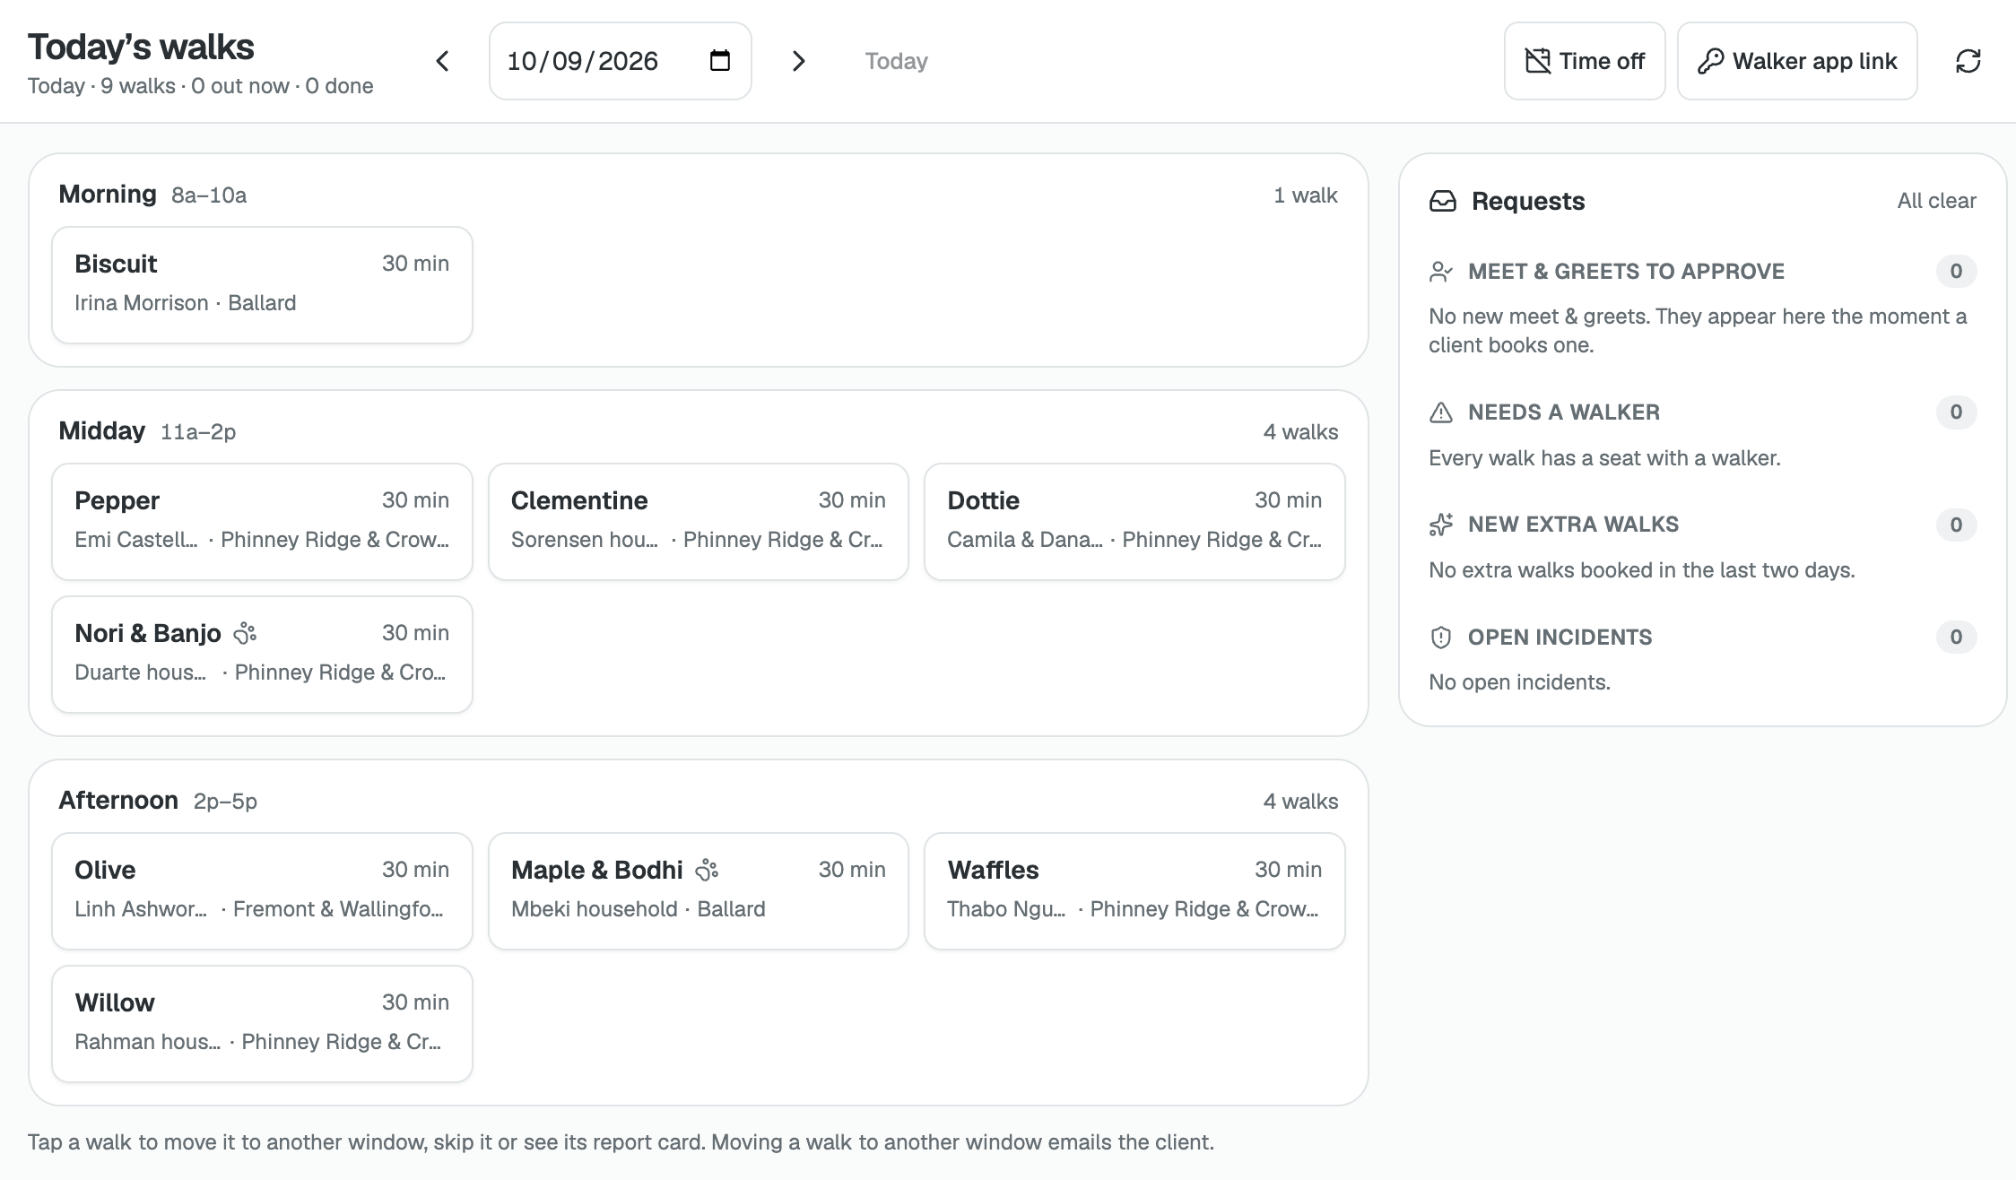
Task: Open the calendar picker icon in date field
Action: (720, 61)
